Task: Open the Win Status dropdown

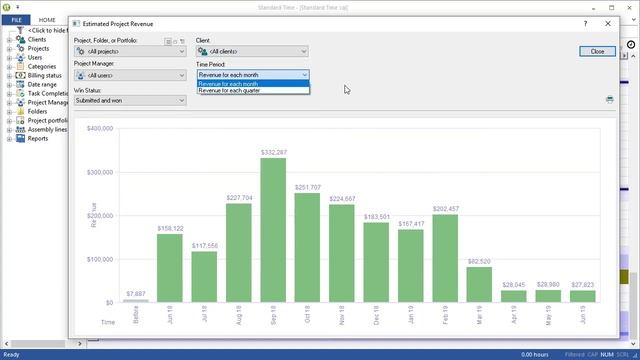Action: pyautogui.click(x=130, y=100)
